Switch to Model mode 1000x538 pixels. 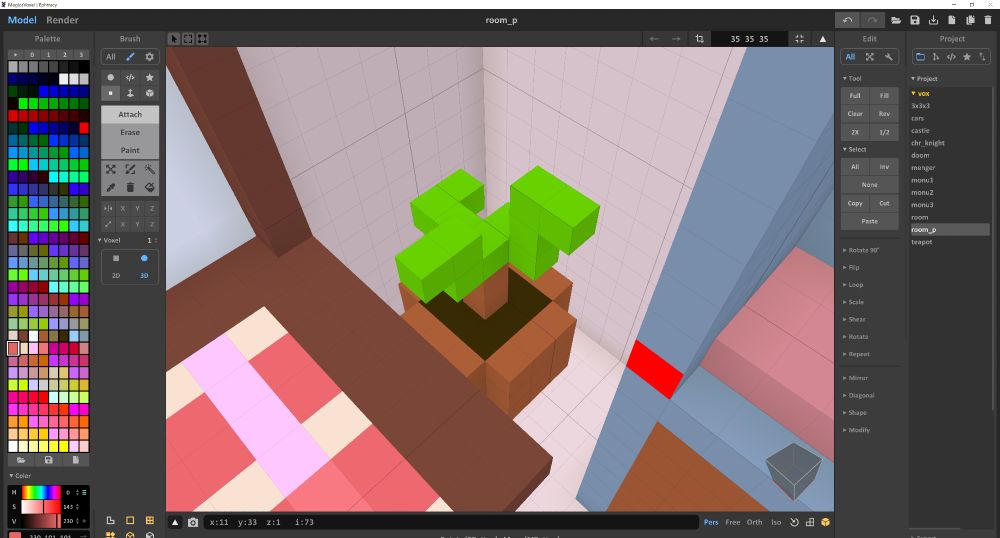(22, 20)
